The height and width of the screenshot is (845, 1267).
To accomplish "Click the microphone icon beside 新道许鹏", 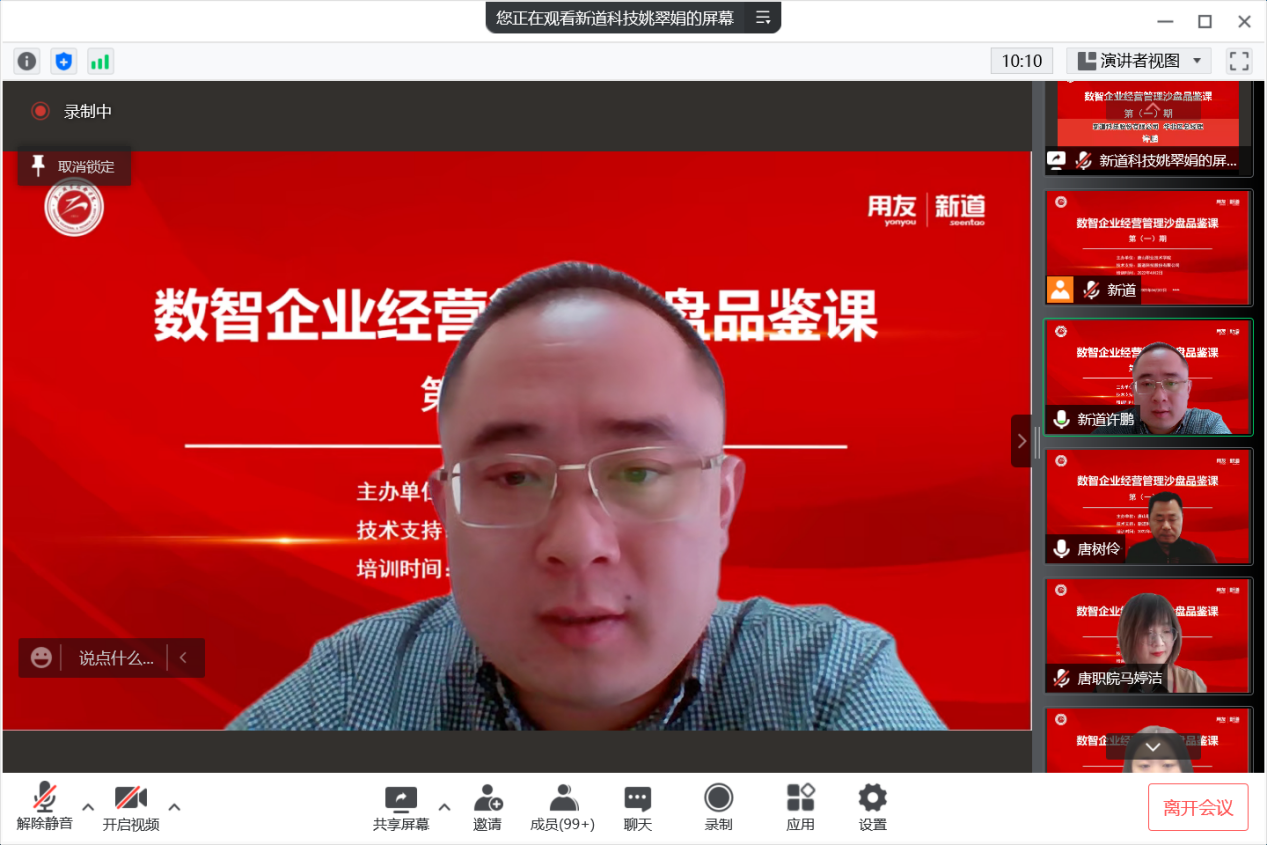I will coord(1061,420).
